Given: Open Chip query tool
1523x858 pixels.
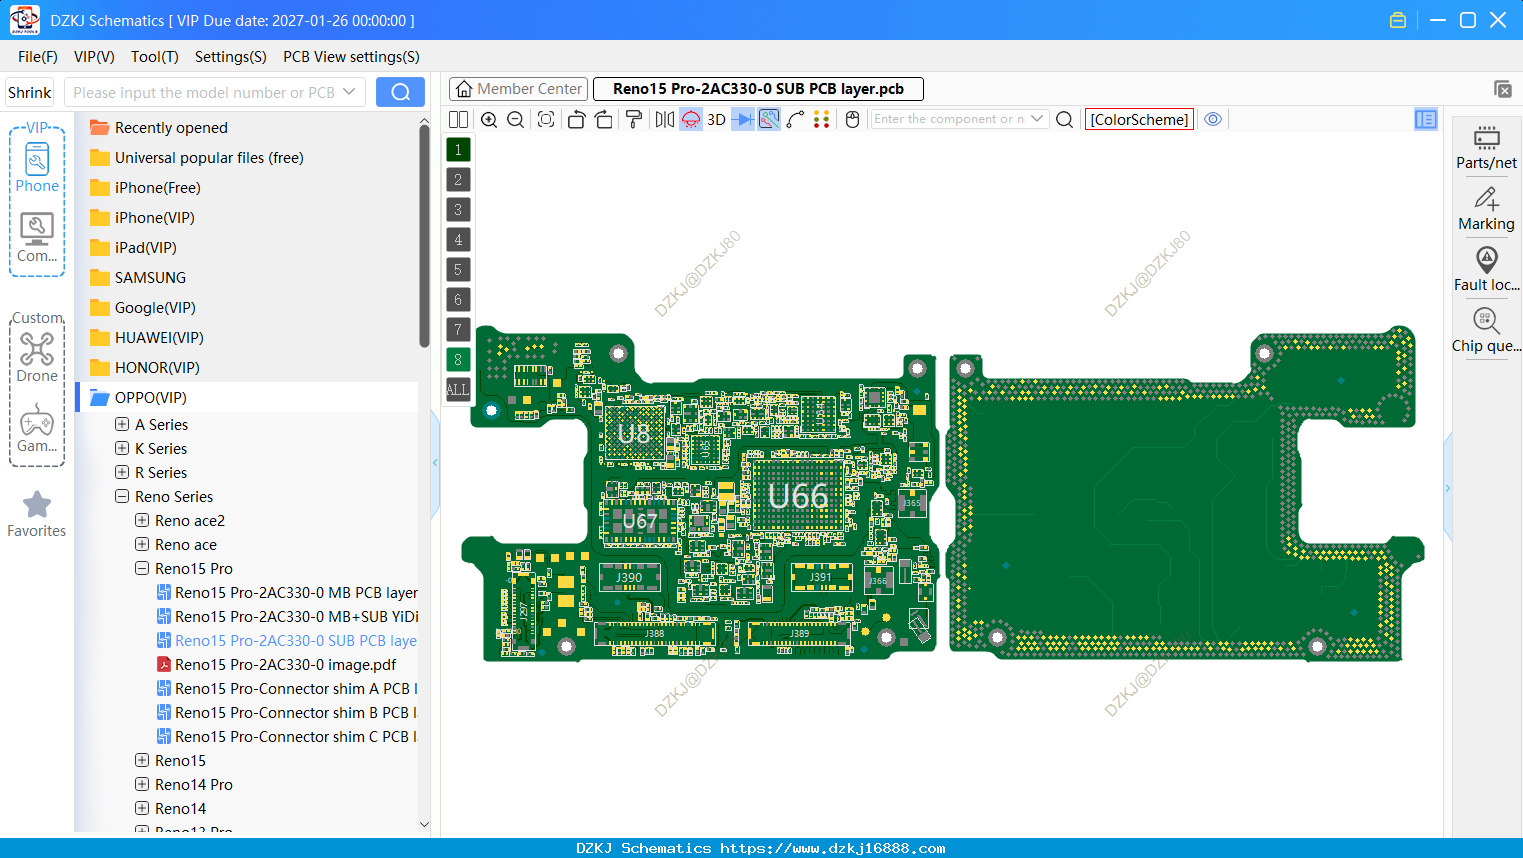Looking at the screenshot, I should pyautogui.click(x=1486, y=331).
